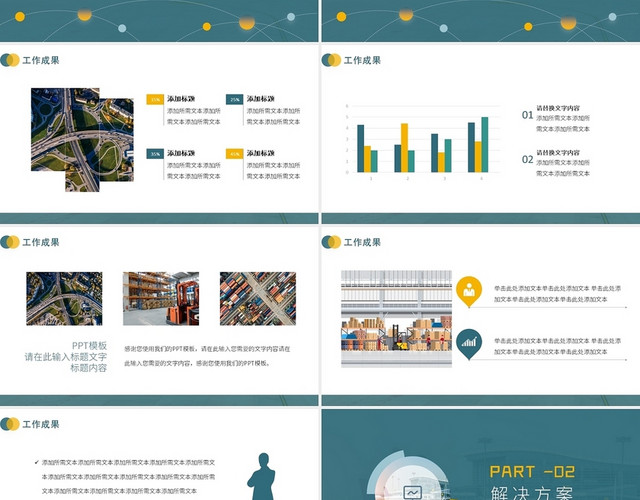
Task: Click the 'PPT模板' text line
Action: tap(89, 346)
